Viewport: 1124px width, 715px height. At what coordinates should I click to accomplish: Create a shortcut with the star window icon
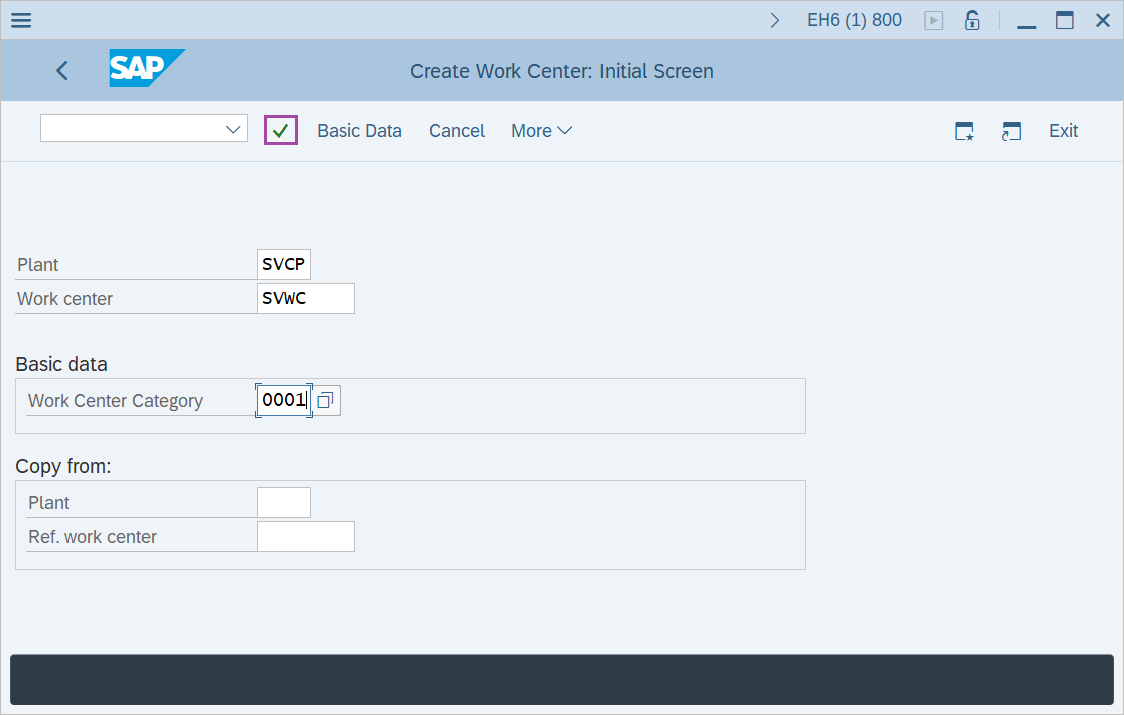coord(963,131)
